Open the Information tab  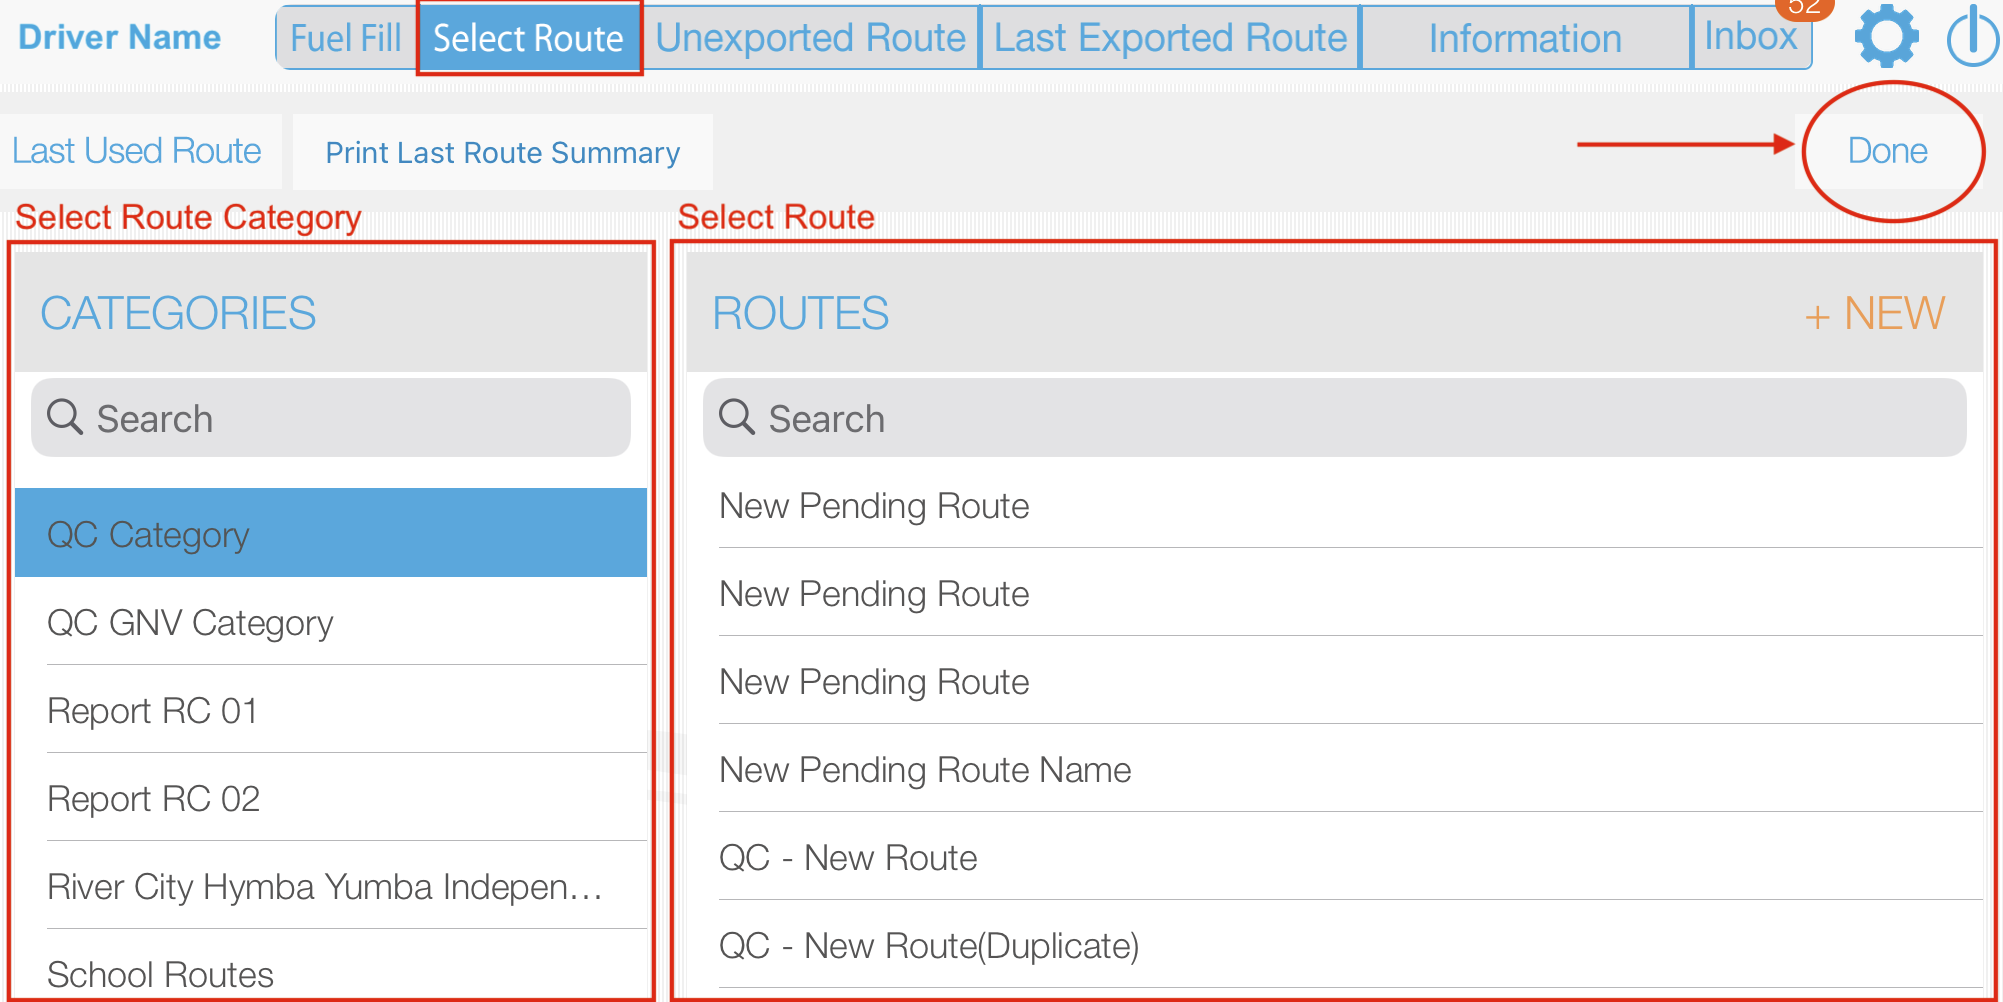[1524, 37]
